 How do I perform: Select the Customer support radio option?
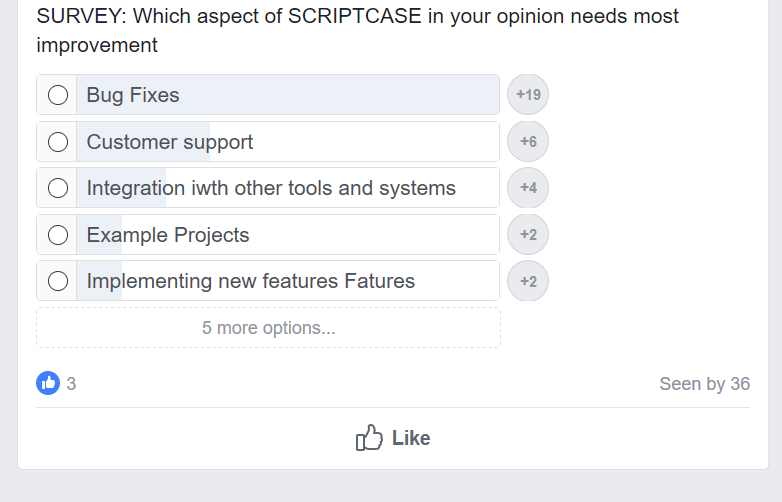[x=58, y=142]
